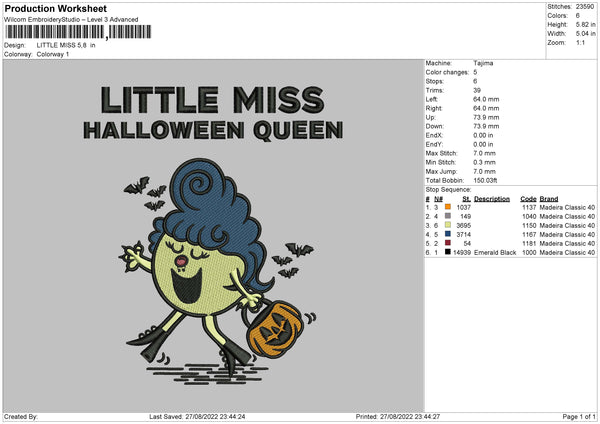Click the 'Emerald Black' description
600x424 pixels.
pyautogui.click(x=495, y=253)
